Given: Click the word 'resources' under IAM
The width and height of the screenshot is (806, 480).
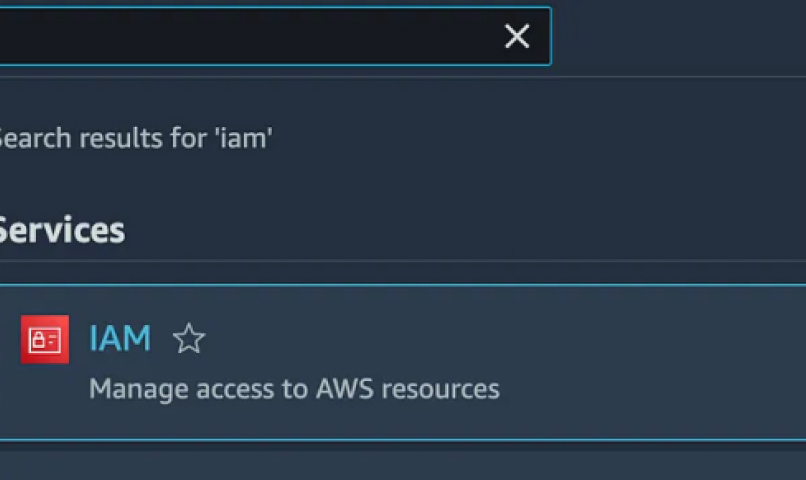Looking at the screenshot, I should [441, 389].
